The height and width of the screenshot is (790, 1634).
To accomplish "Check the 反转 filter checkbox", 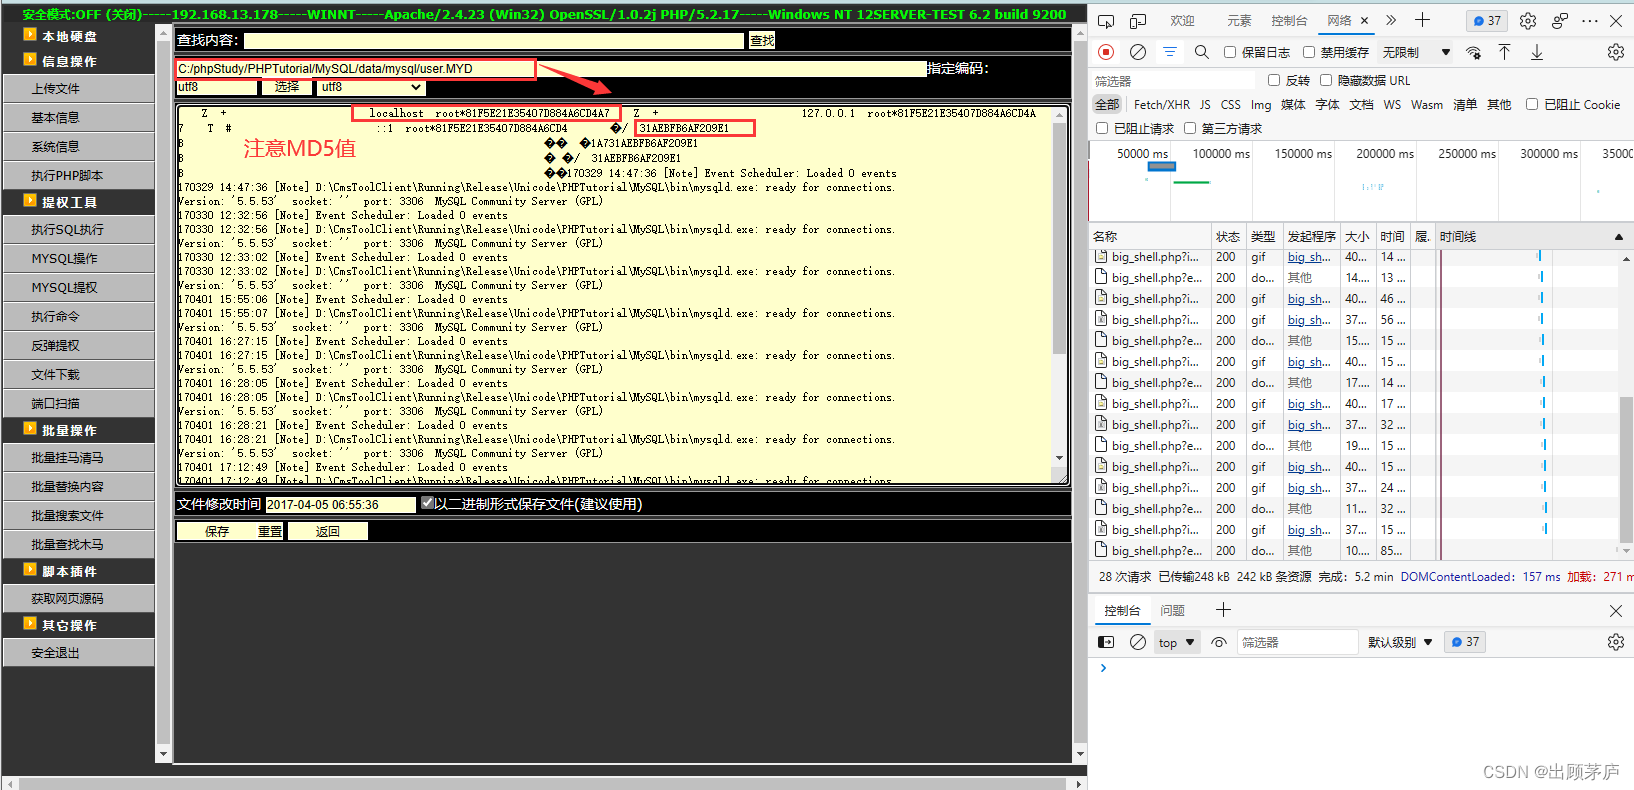I will pyautogui.click(x=1274, y=80).
